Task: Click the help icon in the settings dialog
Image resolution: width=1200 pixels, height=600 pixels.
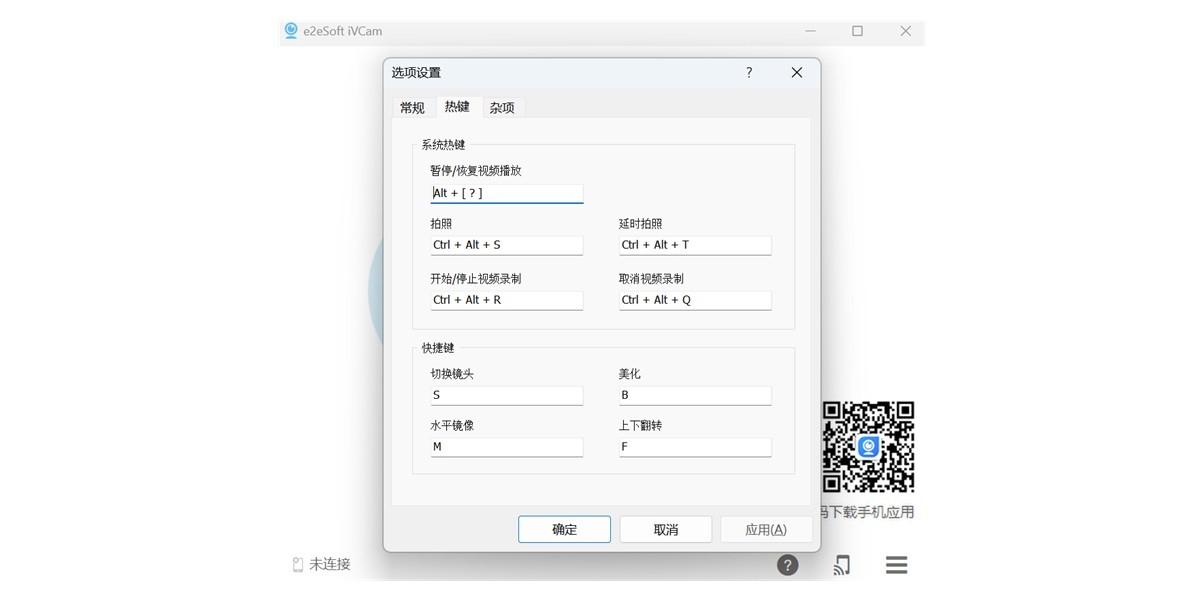Action: click(748, 72)
